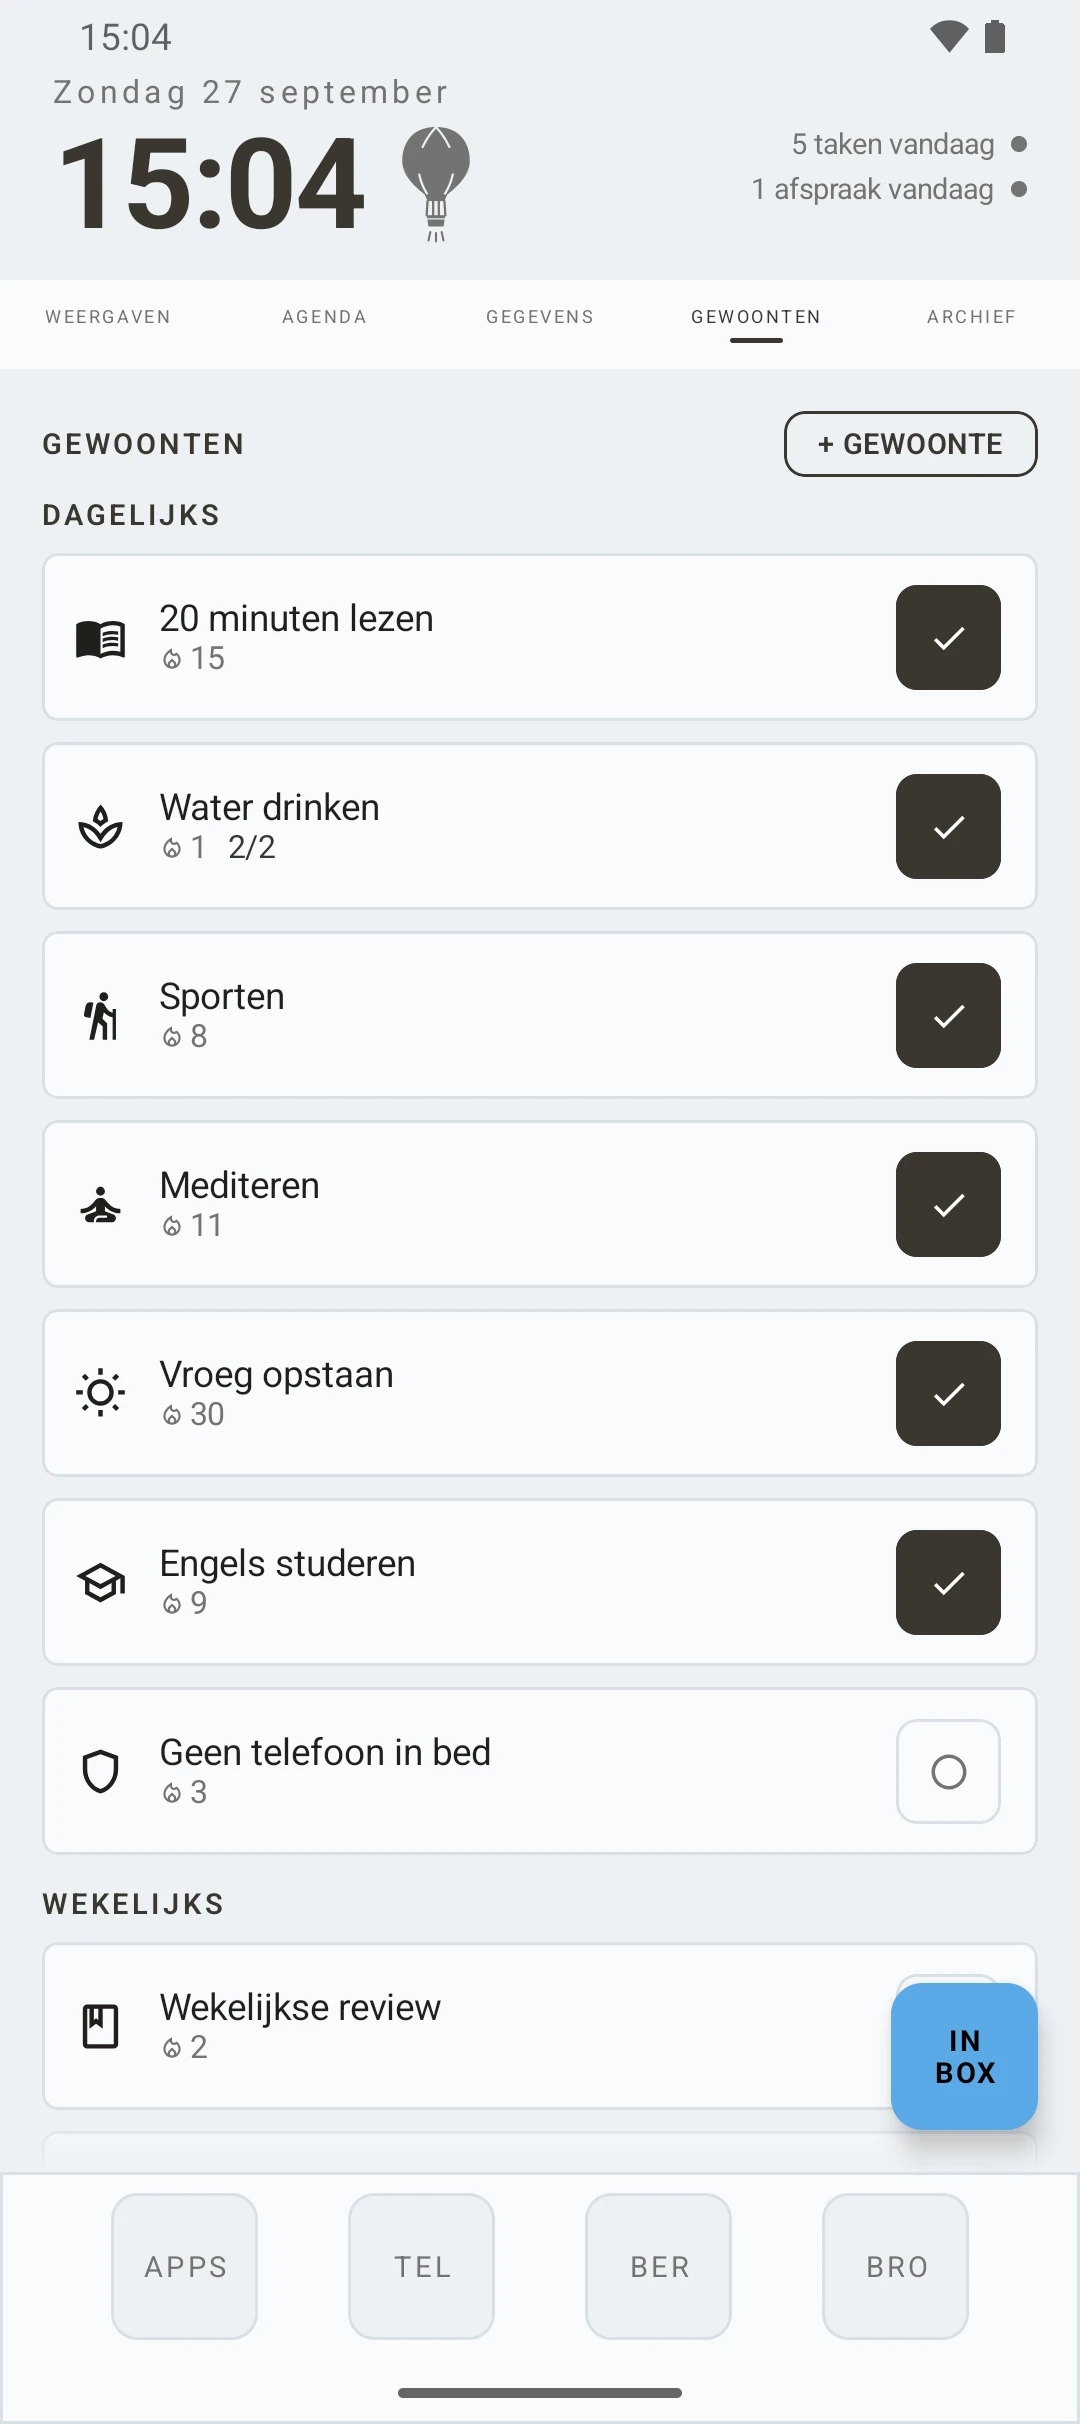
Task: Uncheck the 20 minuten lezen habit
Action: (948, 638)
